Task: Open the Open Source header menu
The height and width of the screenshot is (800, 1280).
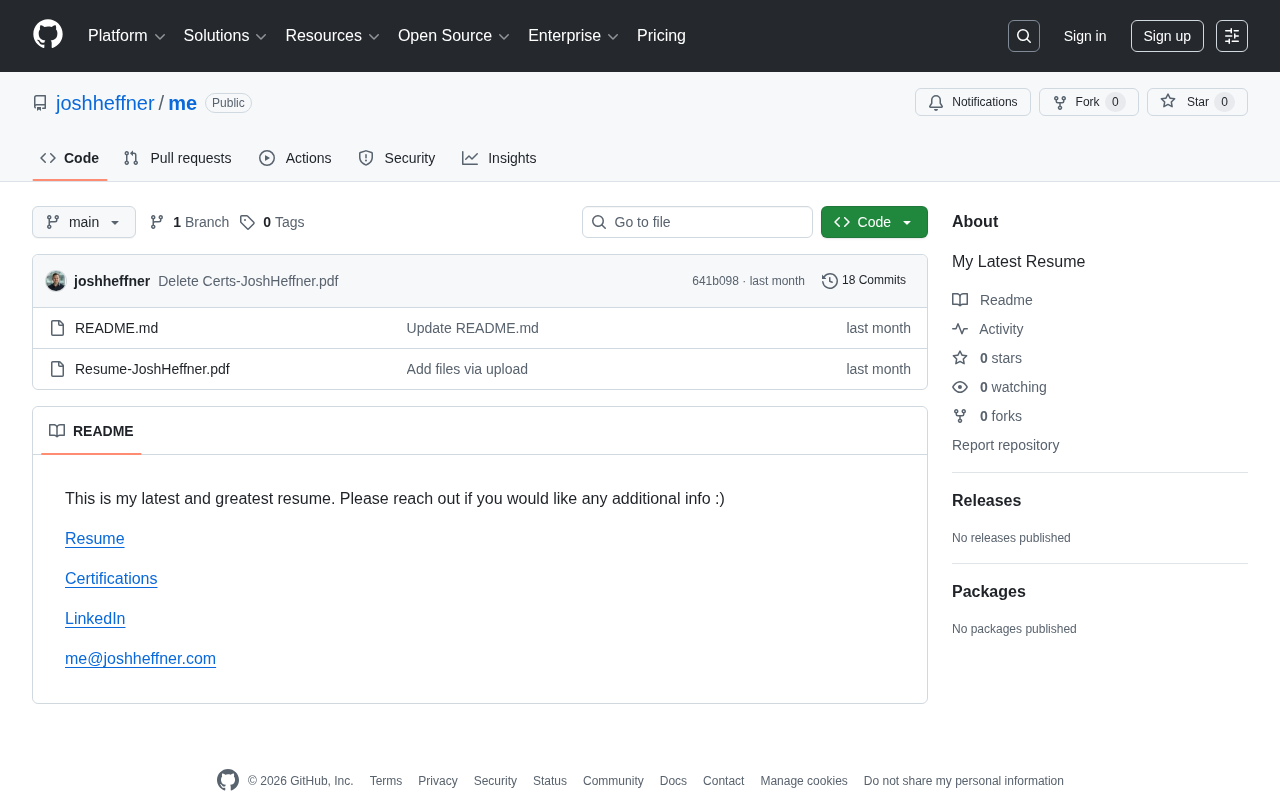Action: point(453,36)
